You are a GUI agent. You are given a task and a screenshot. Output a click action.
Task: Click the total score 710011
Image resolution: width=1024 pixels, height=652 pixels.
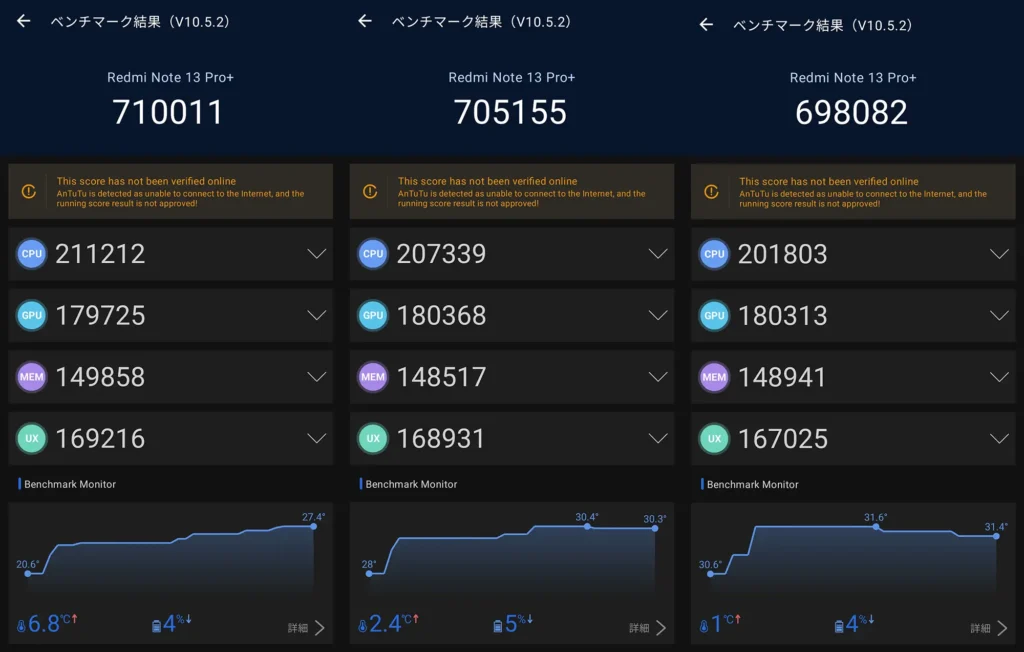tap(170, 112)
